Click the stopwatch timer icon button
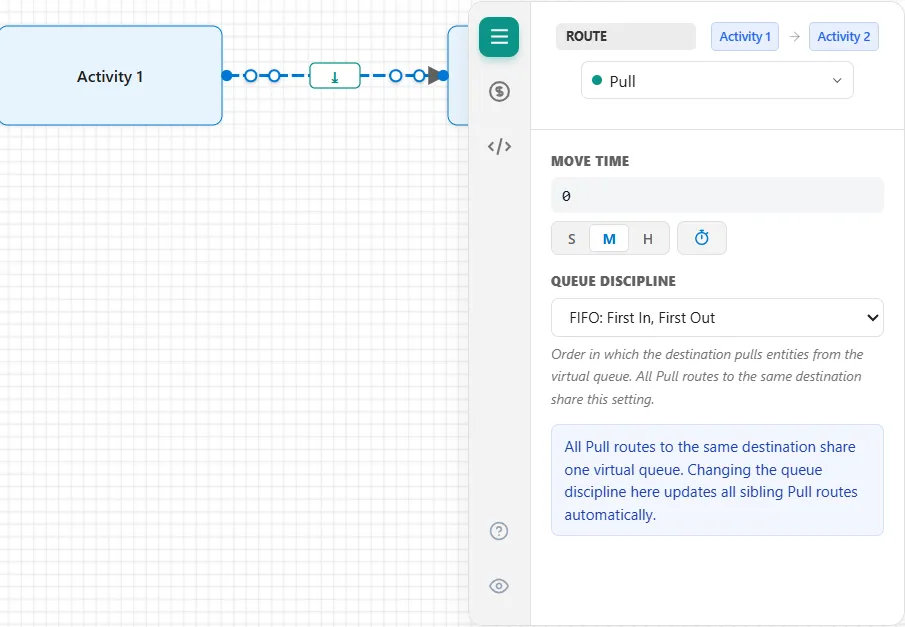Viewport: 905px width, 627px height. pyautogui.click(x=702, y=238)
